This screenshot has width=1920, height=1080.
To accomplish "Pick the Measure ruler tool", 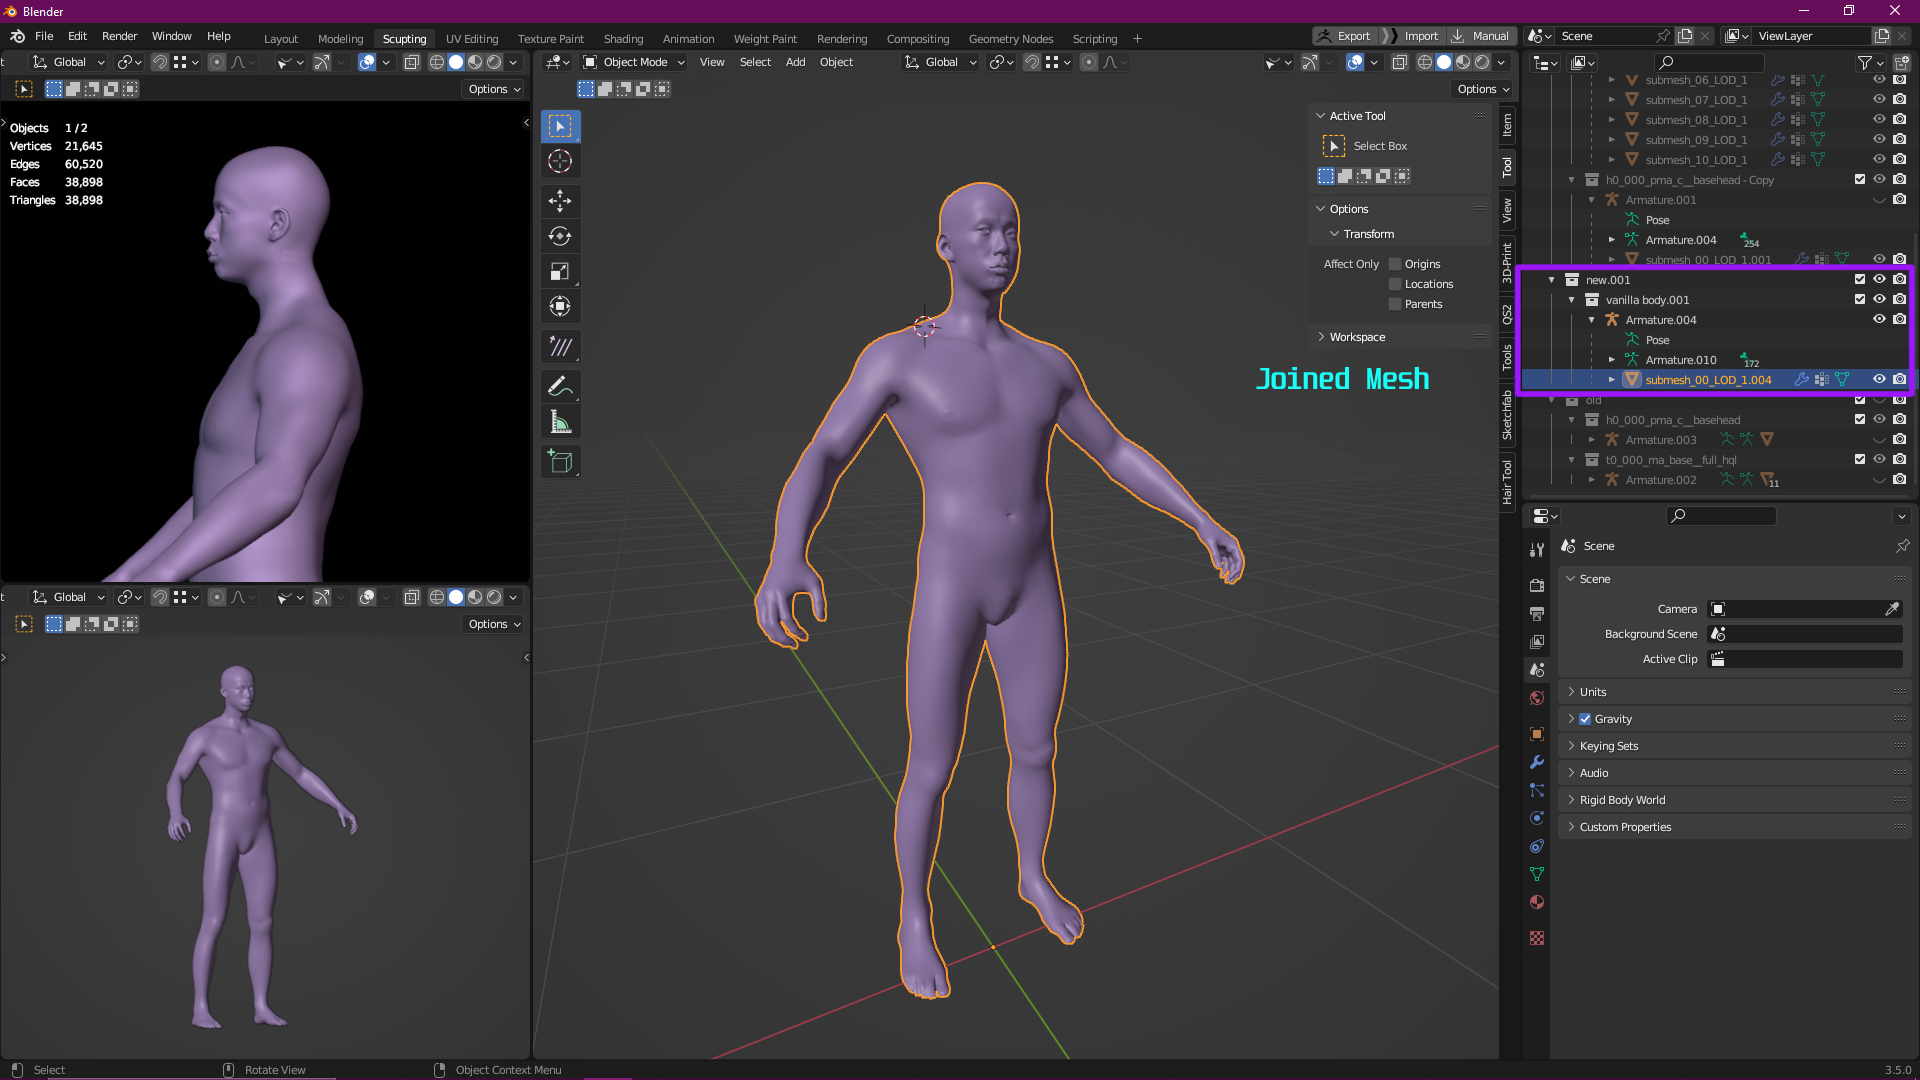I will click(x=560, y=423).
